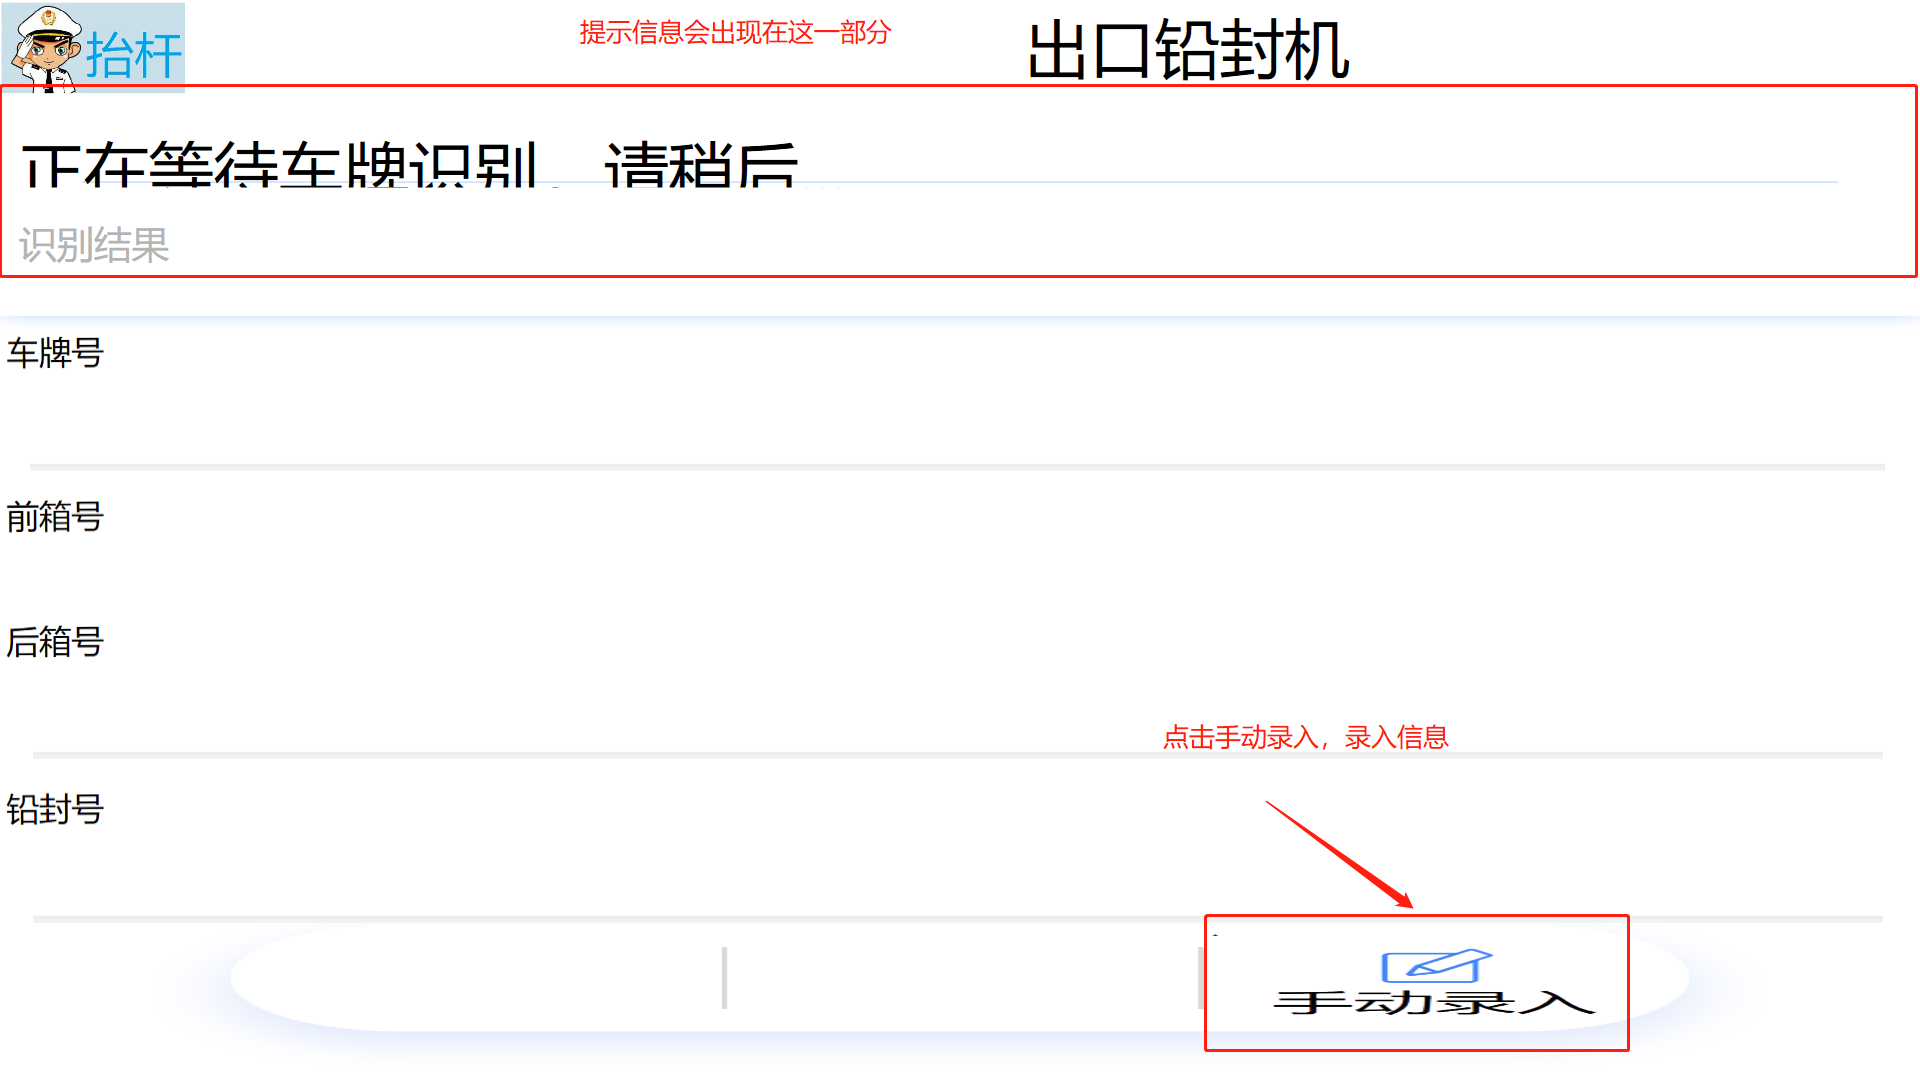Click the 铅封号 field label
Screen dimensions: 1920x1080
click(55, 810)
